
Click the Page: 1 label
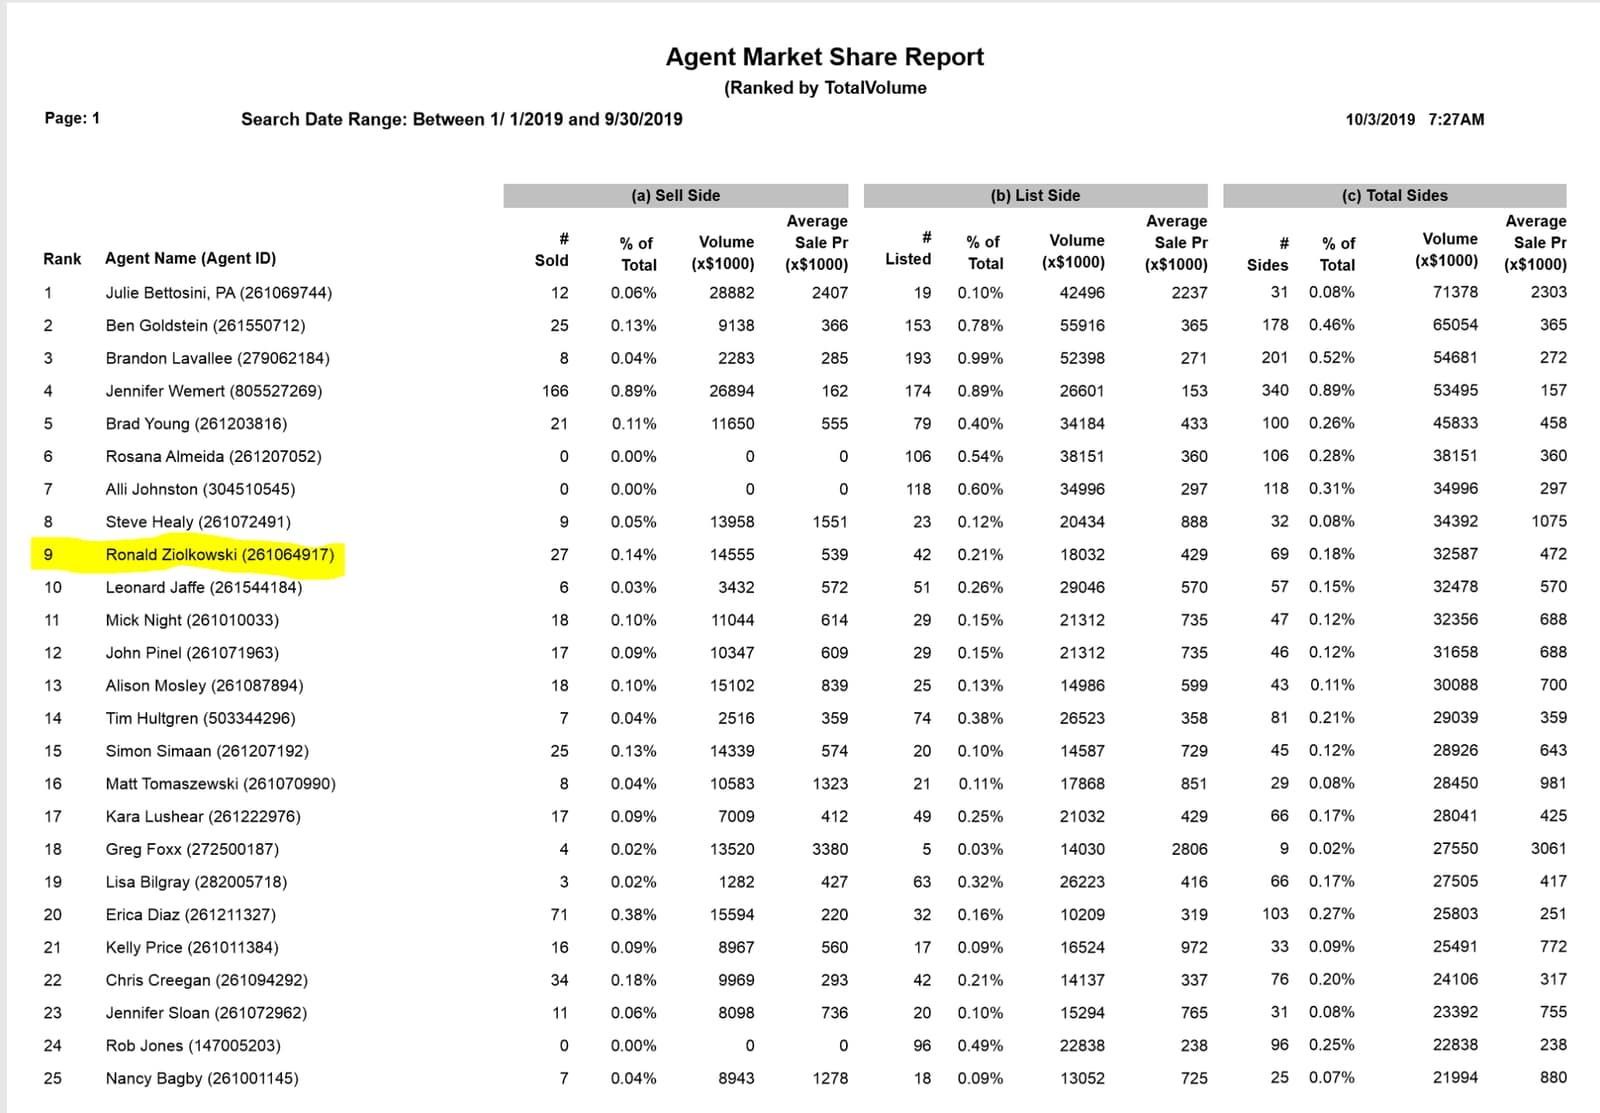coord(72,118)
